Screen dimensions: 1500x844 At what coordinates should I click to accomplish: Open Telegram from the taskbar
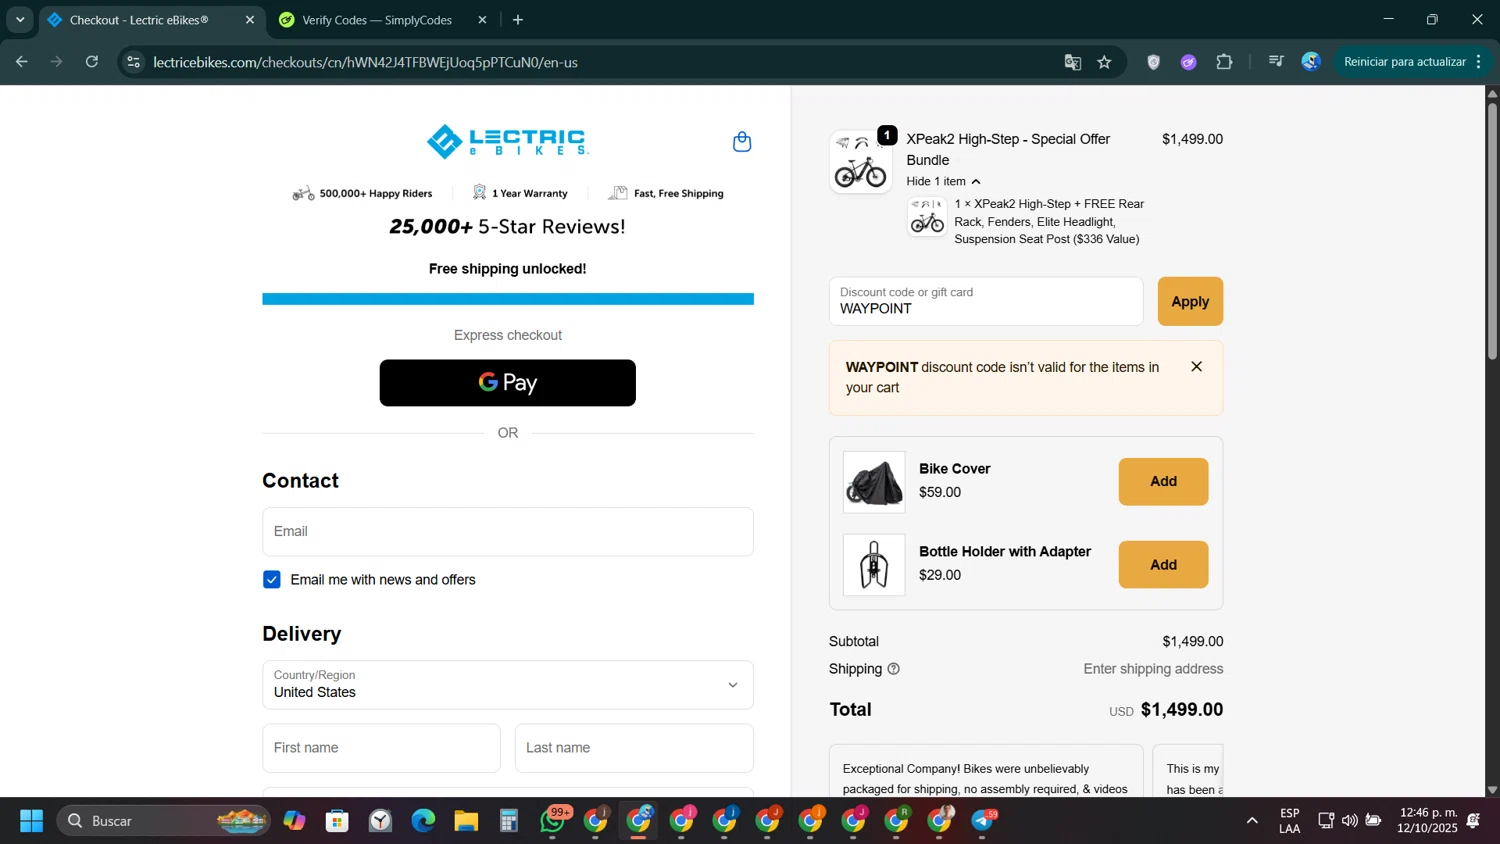tap(984, 821)
